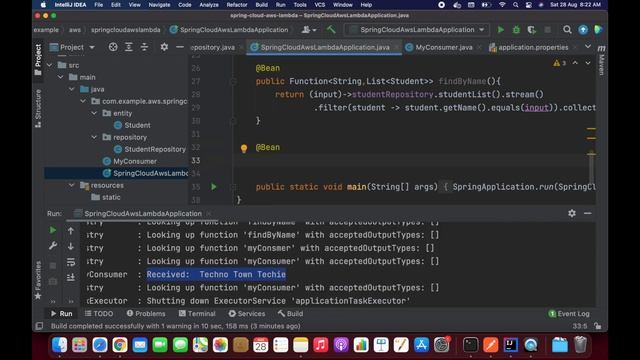Launch Chrome from the dock
This screenshot has width=640, height=360.
(120, 345)
